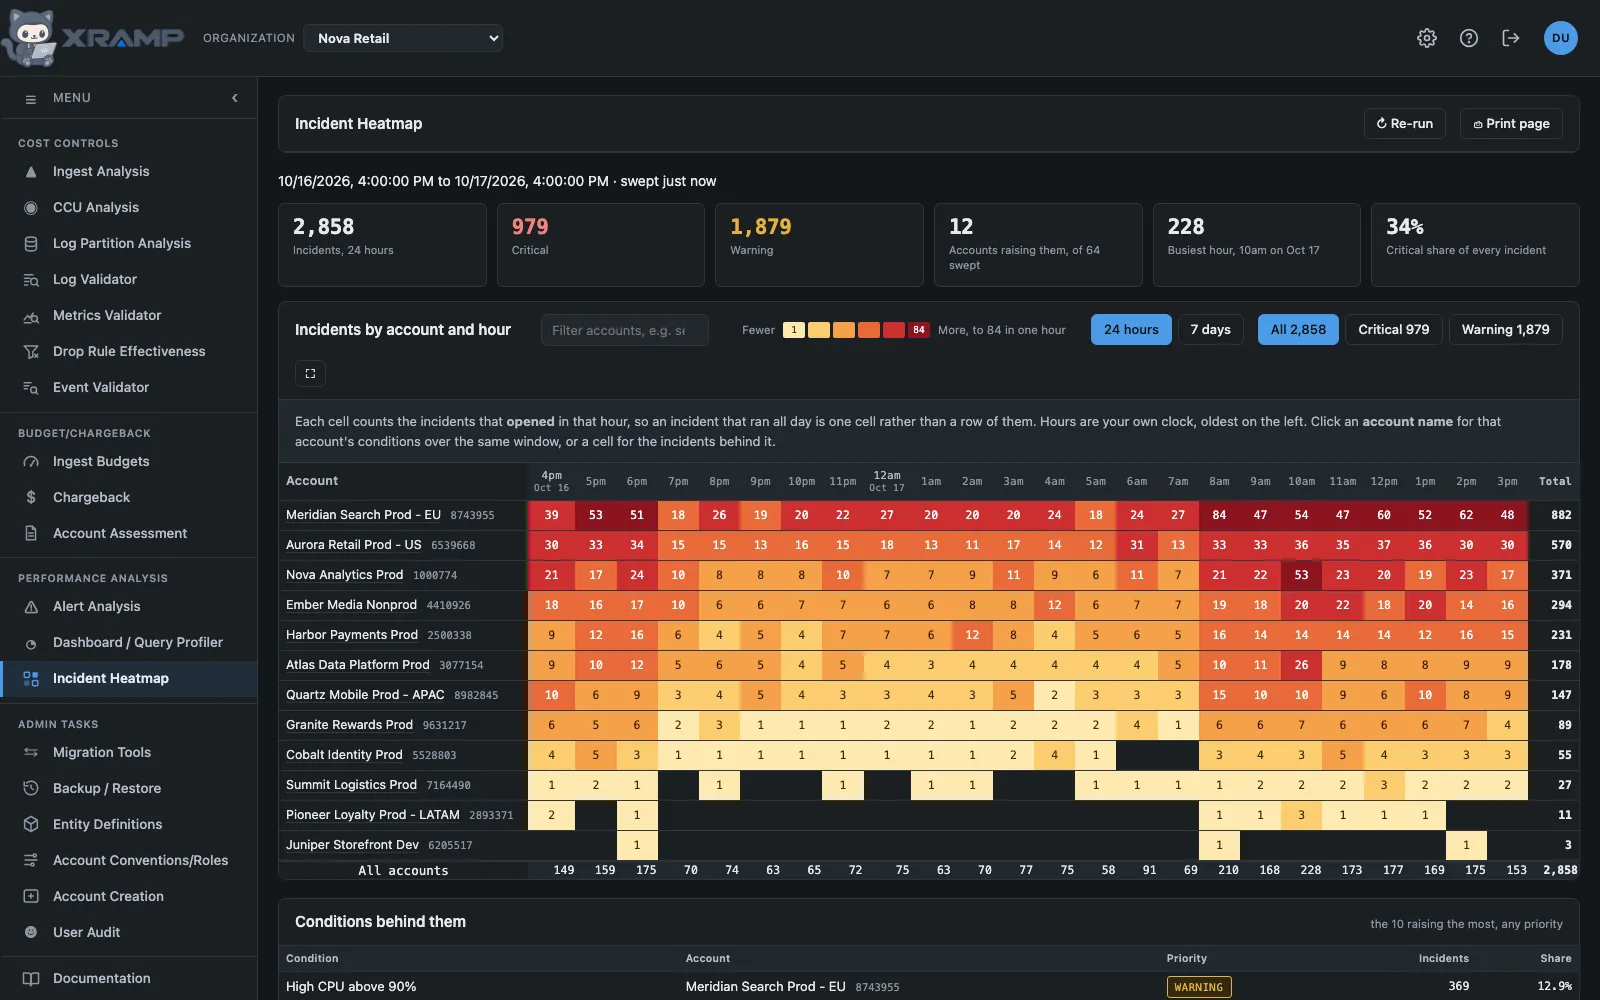This screenshot has width=1600, height=1000.
Task: Open Juniper Storefront Dev account
Action: coord(352,845)
